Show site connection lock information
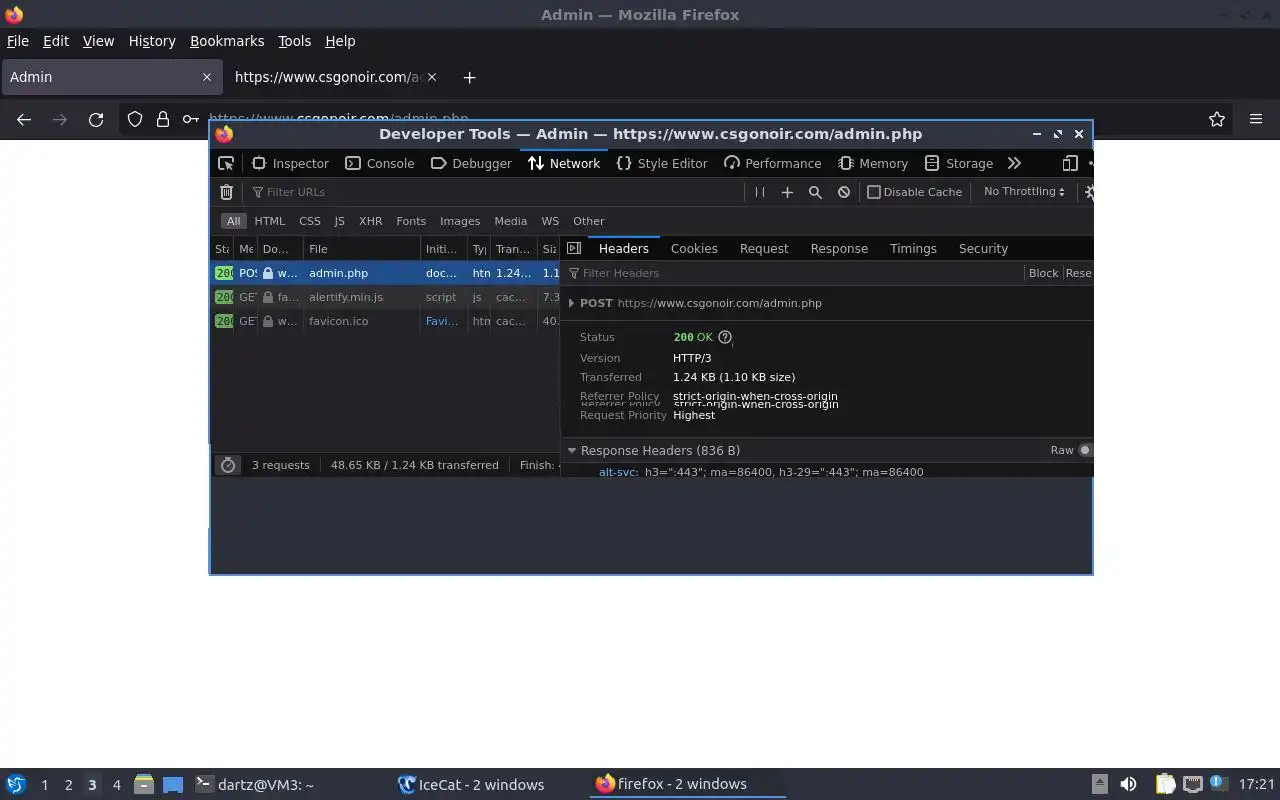 (x=162, y=119)
